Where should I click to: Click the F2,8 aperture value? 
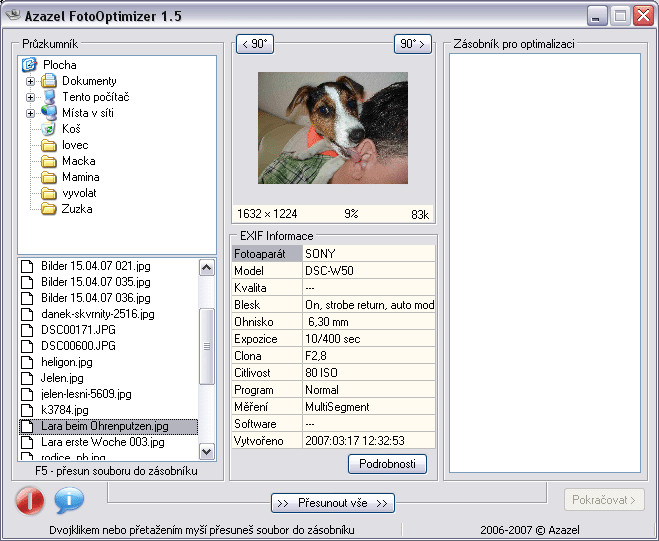click(369, 356)
